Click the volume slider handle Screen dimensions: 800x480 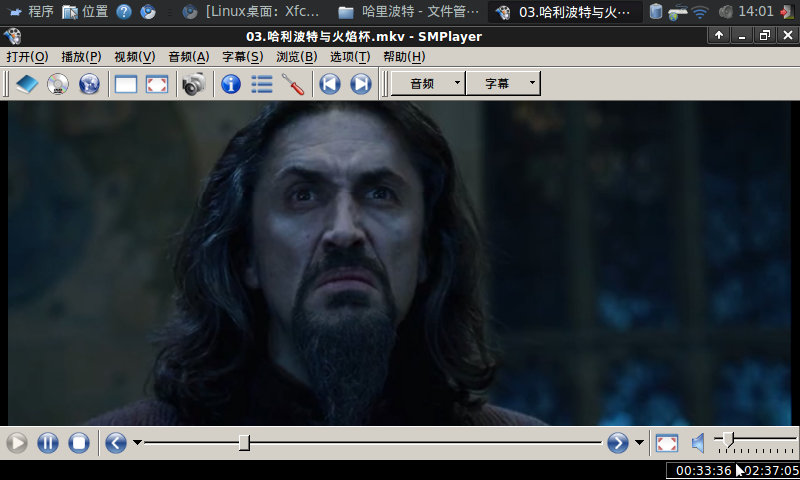pos(728,439)
